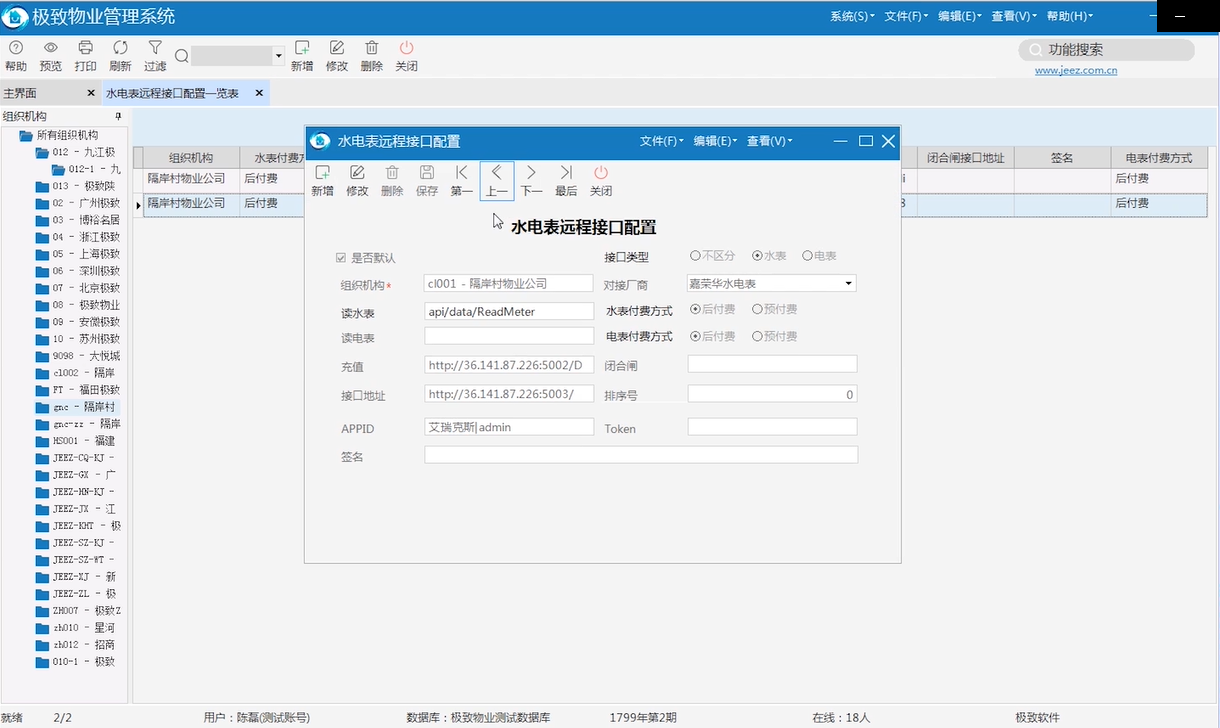Click the 签名 column header

coord(1062,158)
